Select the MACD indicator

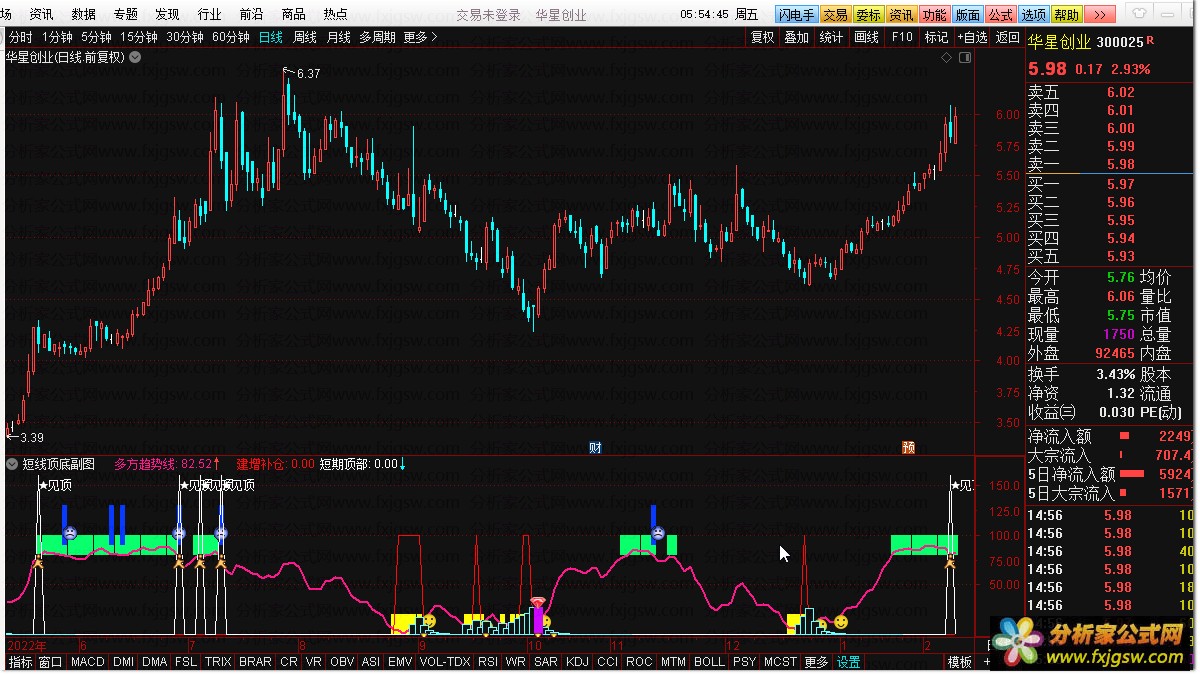coord(87,662)
